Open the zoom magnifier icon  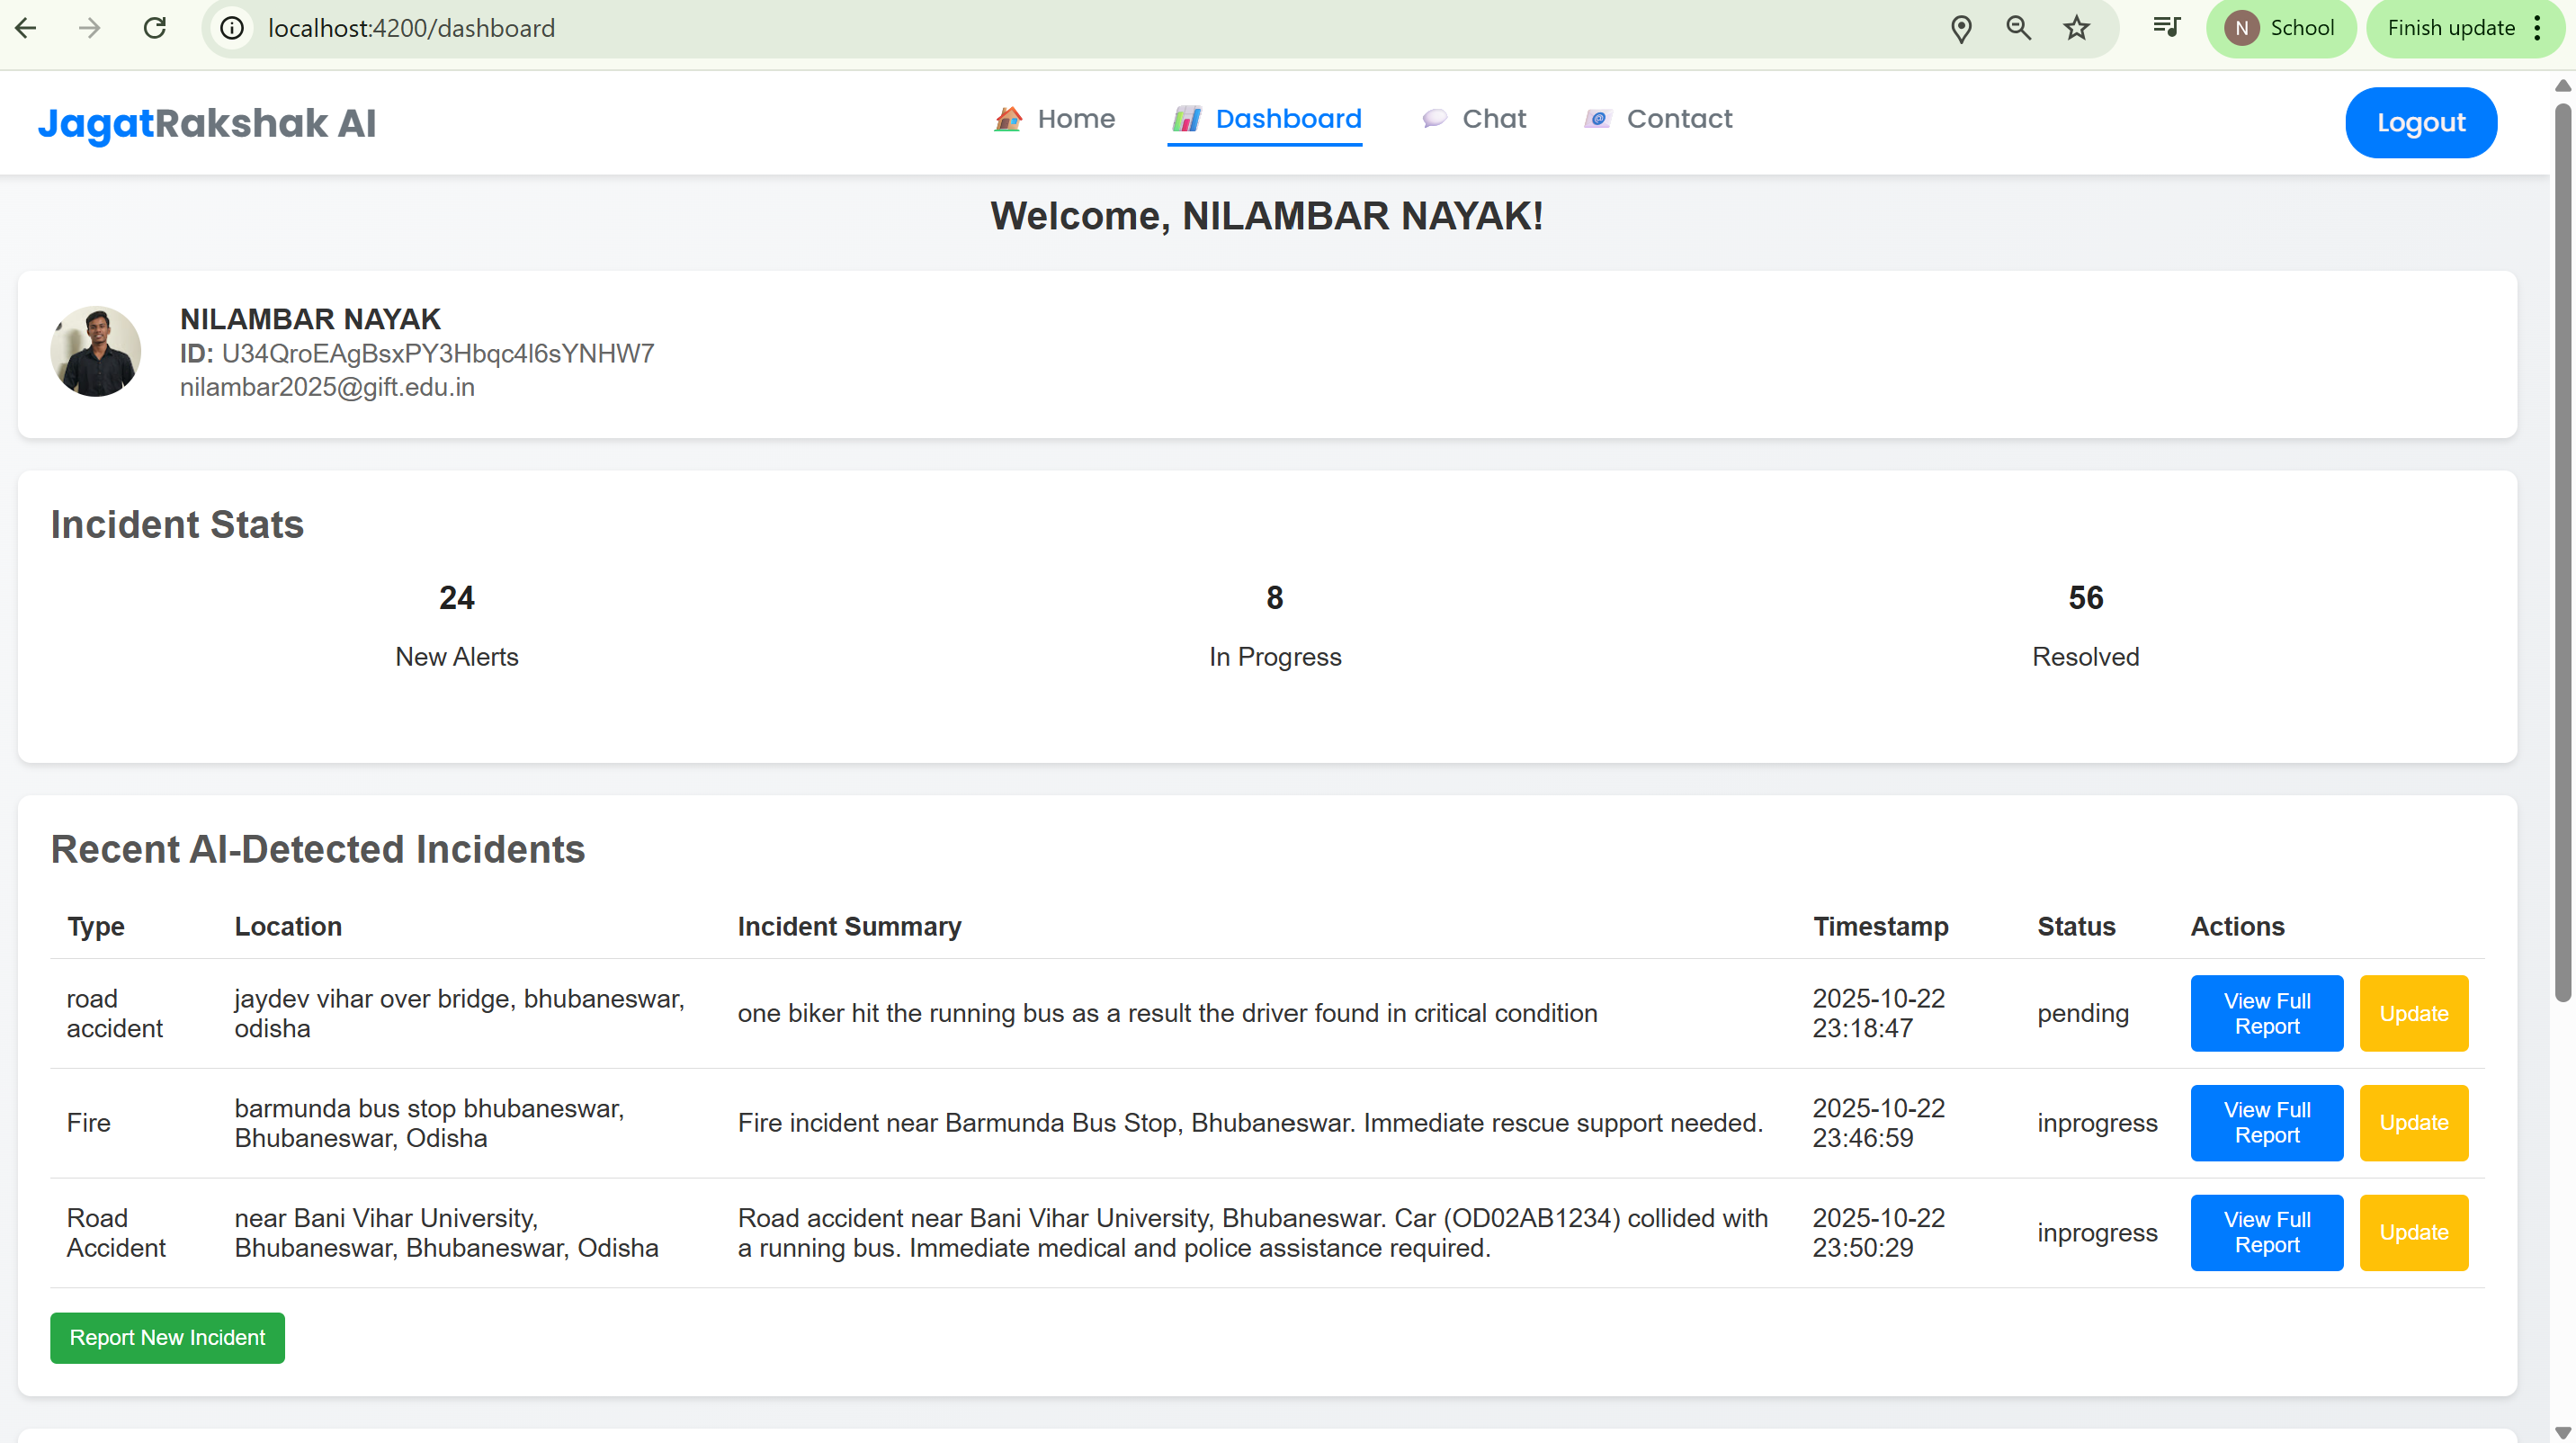click(2018, 28)
